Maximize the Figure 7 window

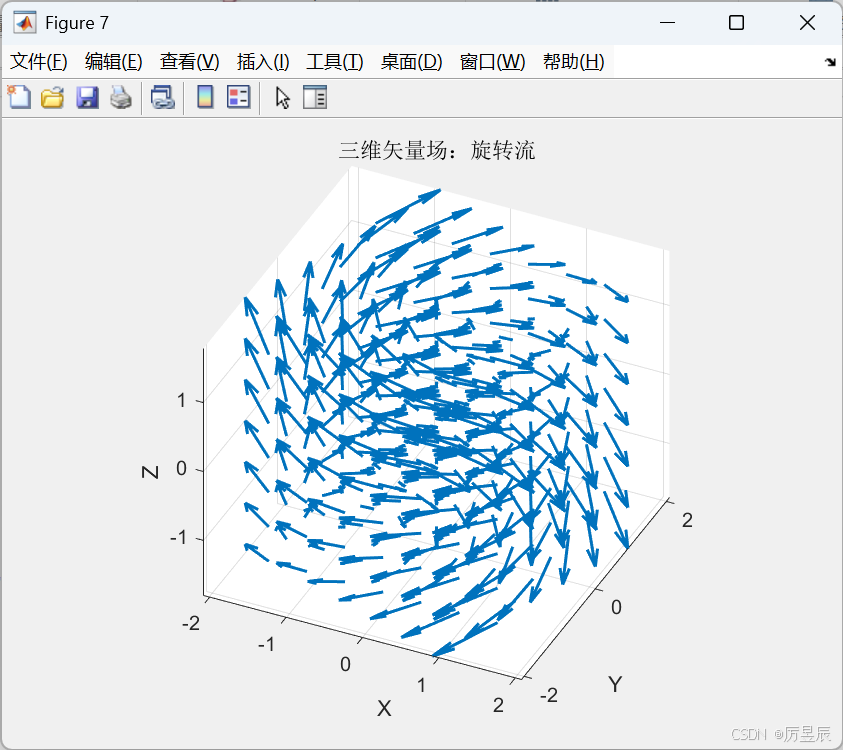(x=736, y=23)
